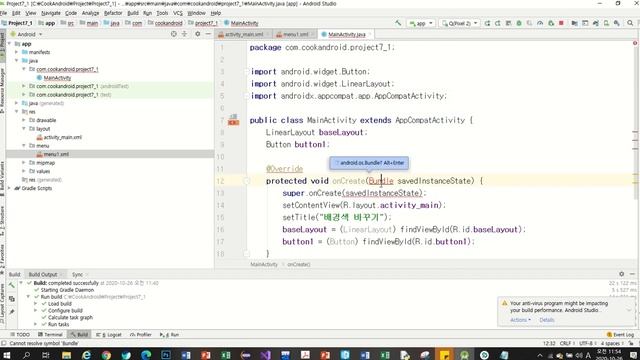The width and height of the screenshot is (640, 360).
Task: Open Resource Manager side tool window
Action: pos(2,90)
